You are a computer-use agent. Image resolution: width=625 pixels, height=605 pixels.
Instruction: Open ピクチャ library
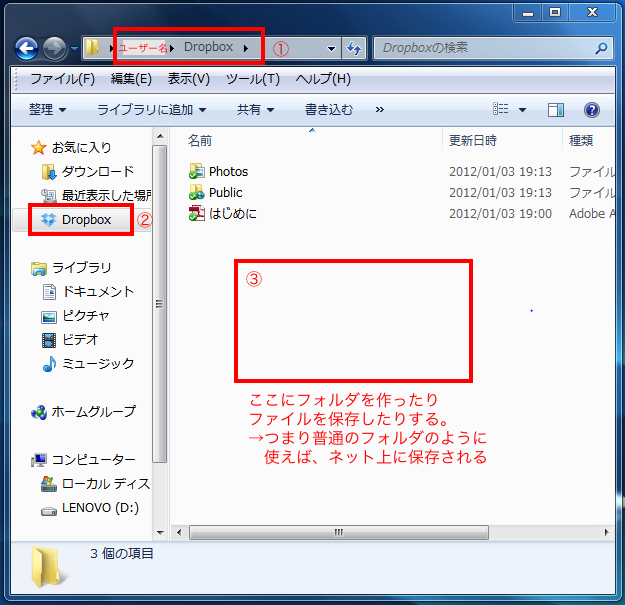point(86,316)
